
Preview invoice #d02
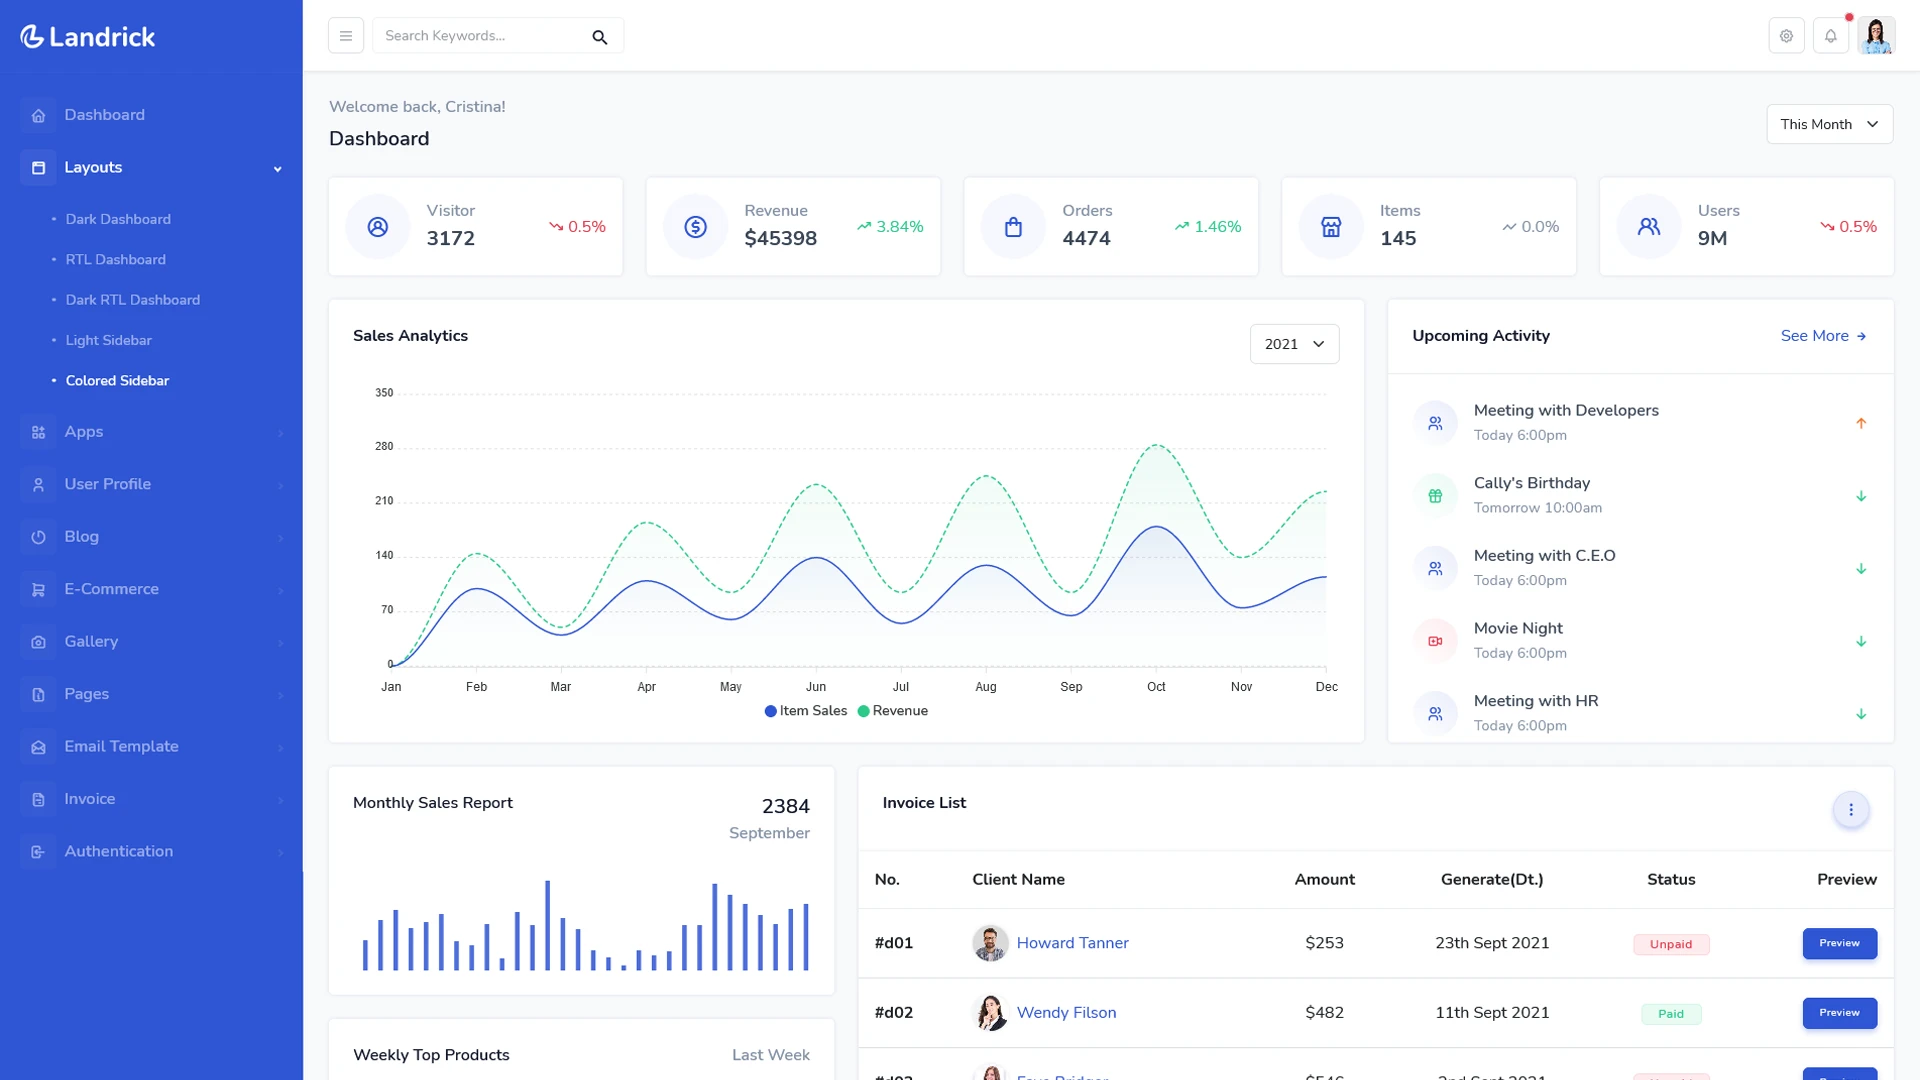coord(1839,1013)
